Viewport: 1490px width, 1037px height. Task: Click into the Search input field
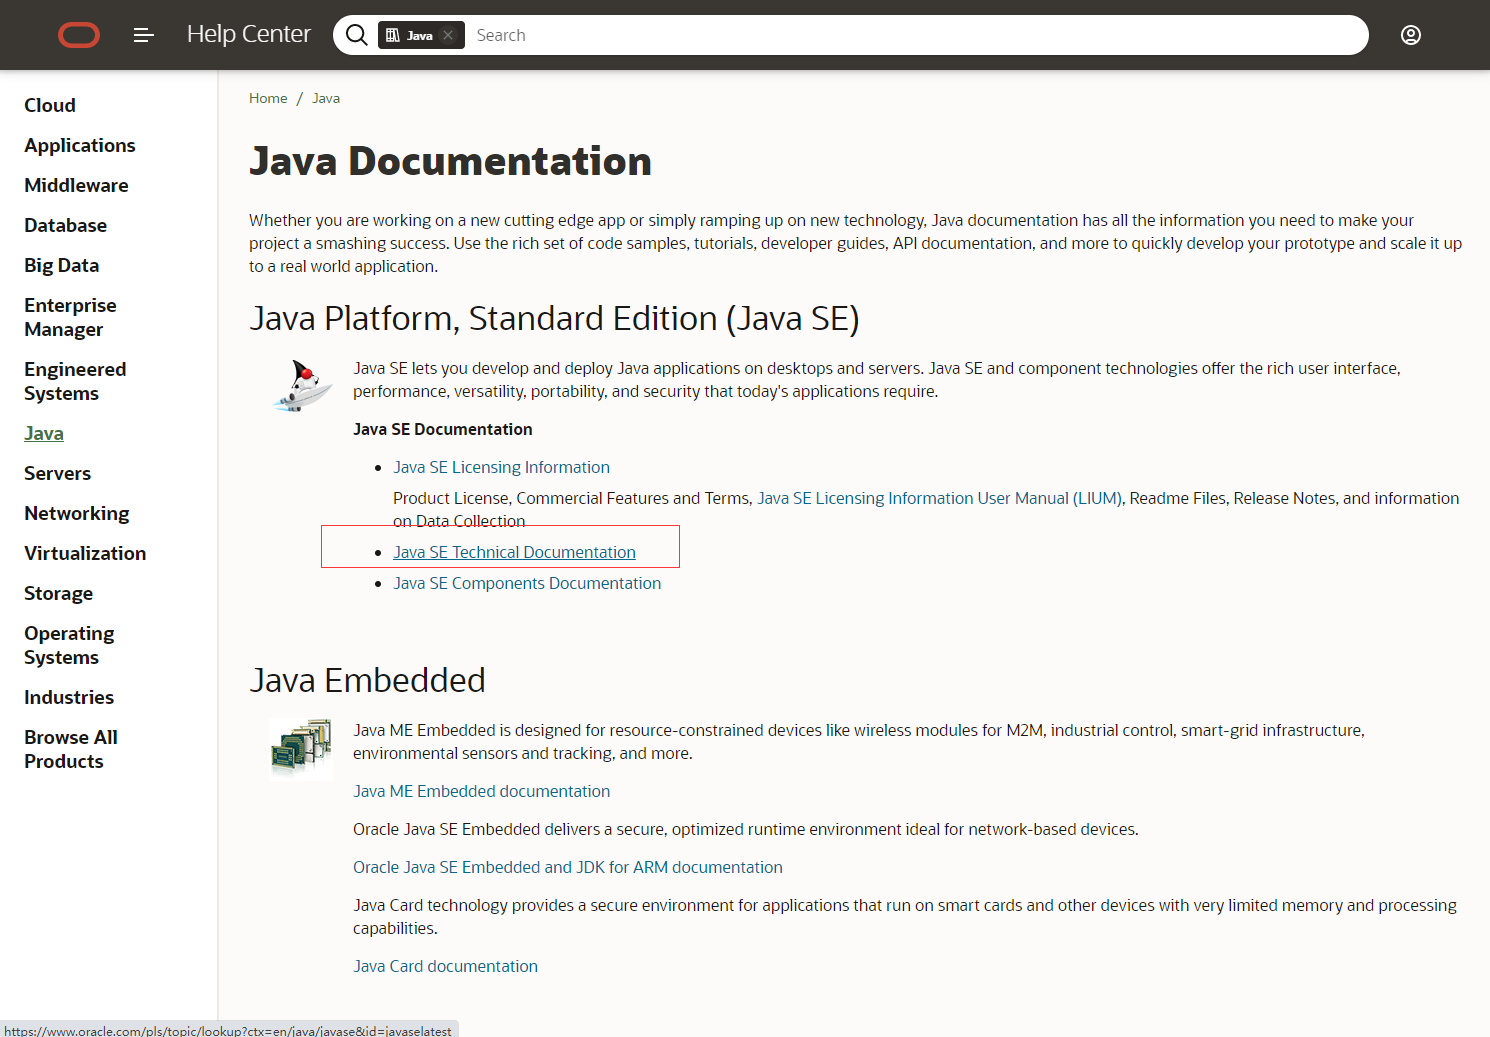900,35
